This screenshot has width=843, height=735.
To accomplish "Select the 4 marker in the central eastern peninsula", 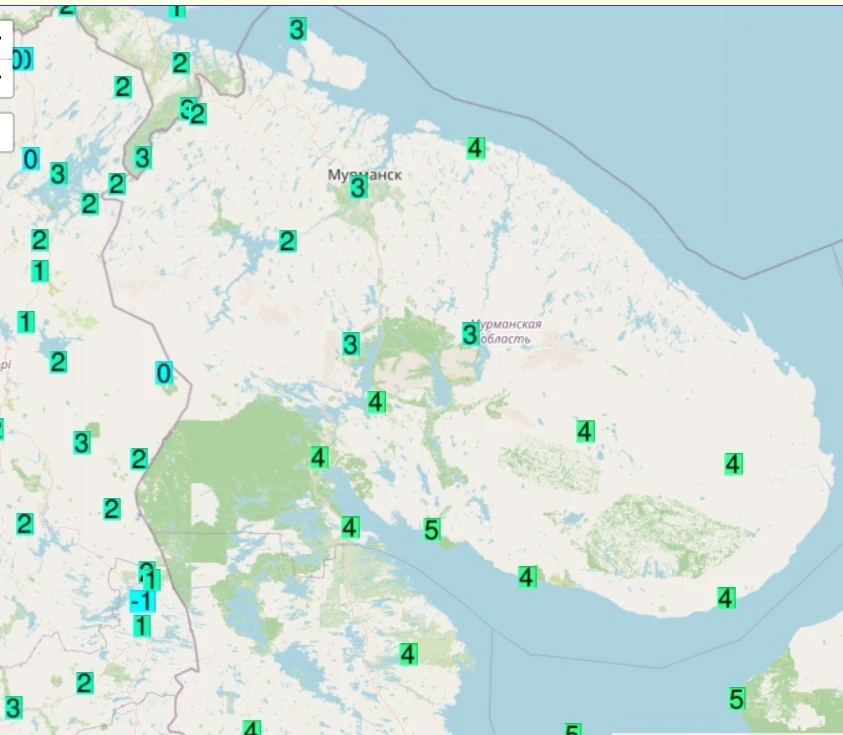I will click(585, 431).
